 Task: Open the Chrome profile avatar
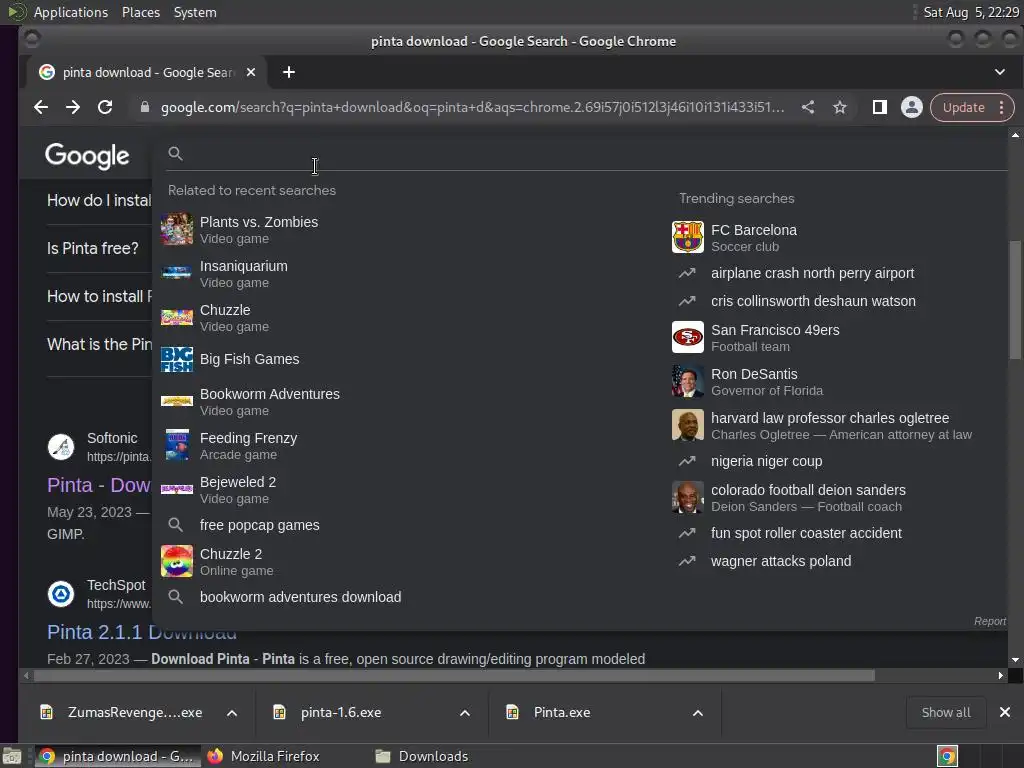[x=912, y=107]
